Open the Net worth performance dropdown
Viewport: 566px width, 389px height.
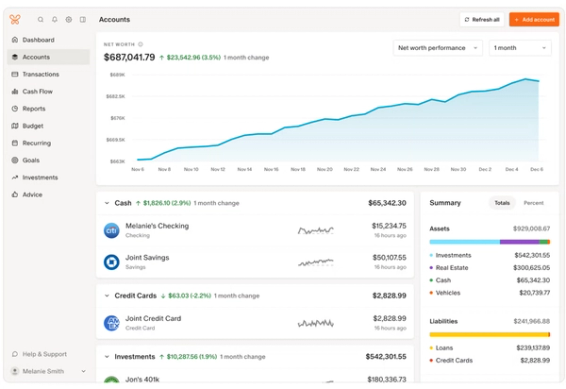tap(437, 48)
